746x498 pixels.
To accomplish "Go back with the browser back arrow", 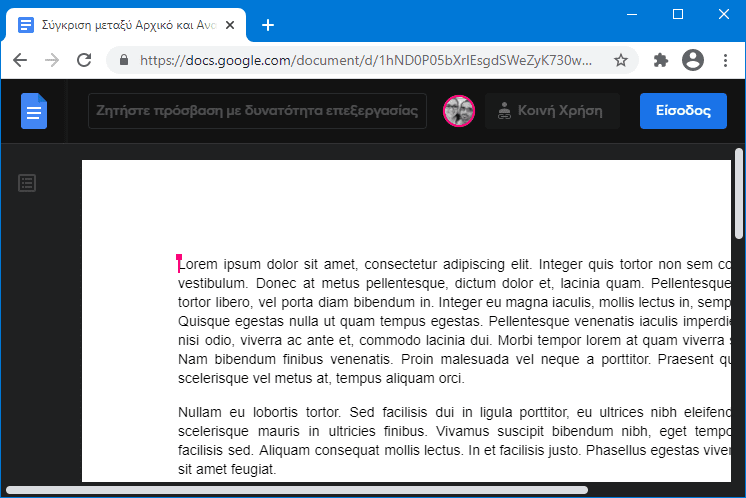I will pos(20,60).
